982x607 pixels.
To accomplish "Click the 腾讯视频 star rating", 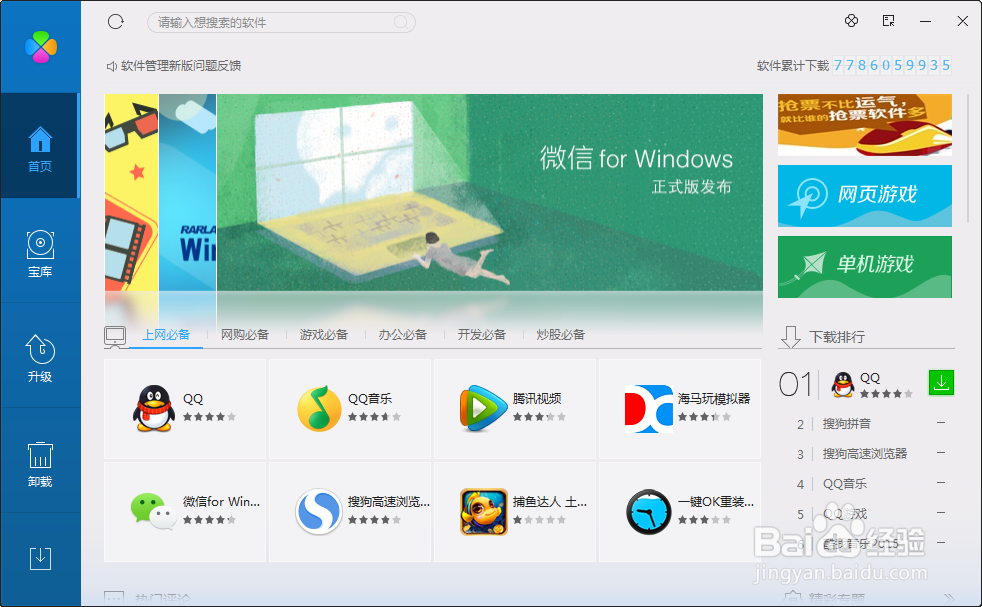I will click(x=539, y=417).
